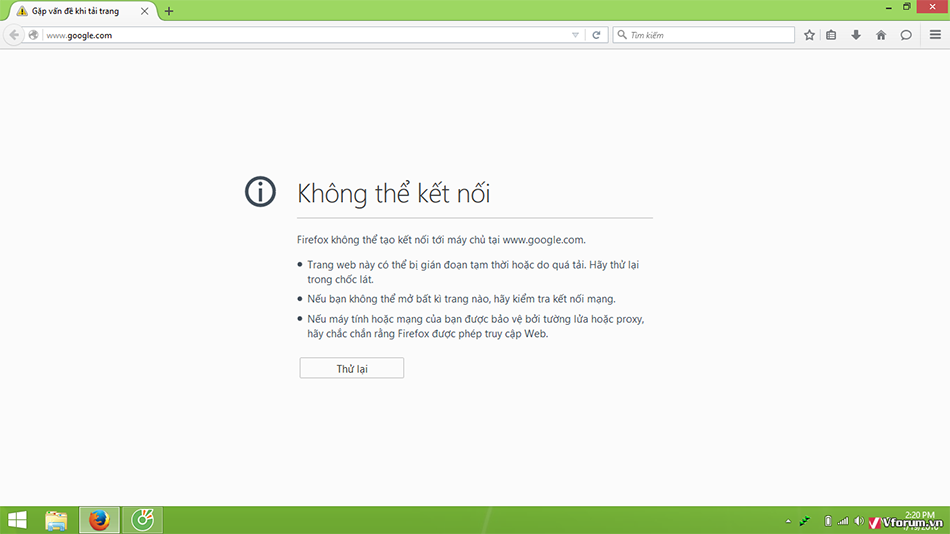
Task: Open the network signal tray icon
Action: tap(843, 521)
